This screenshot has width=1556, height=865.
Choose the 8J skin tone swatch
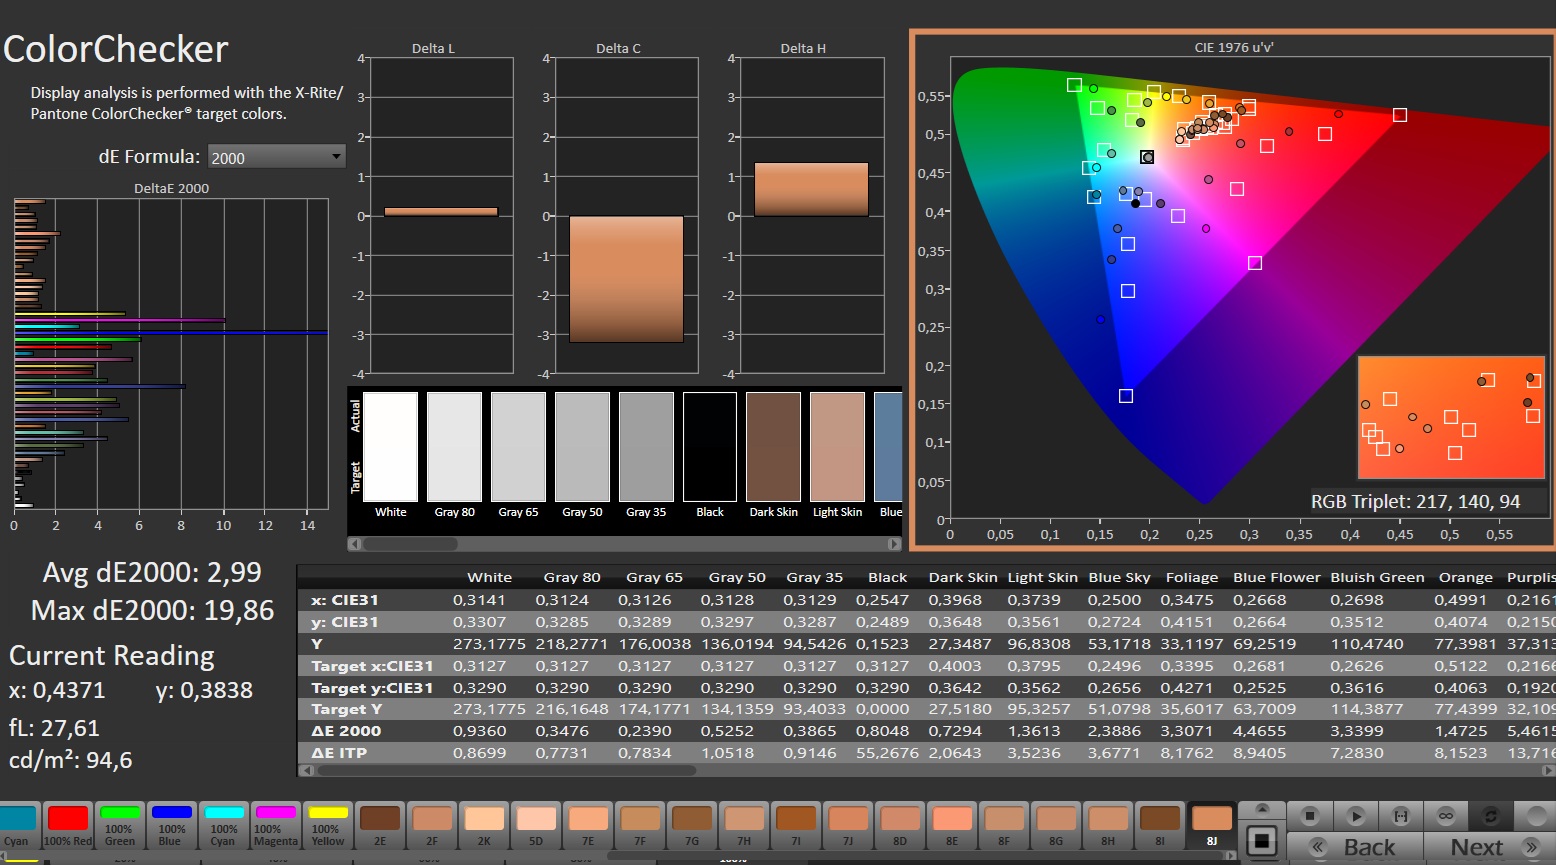coord(1211,818)
